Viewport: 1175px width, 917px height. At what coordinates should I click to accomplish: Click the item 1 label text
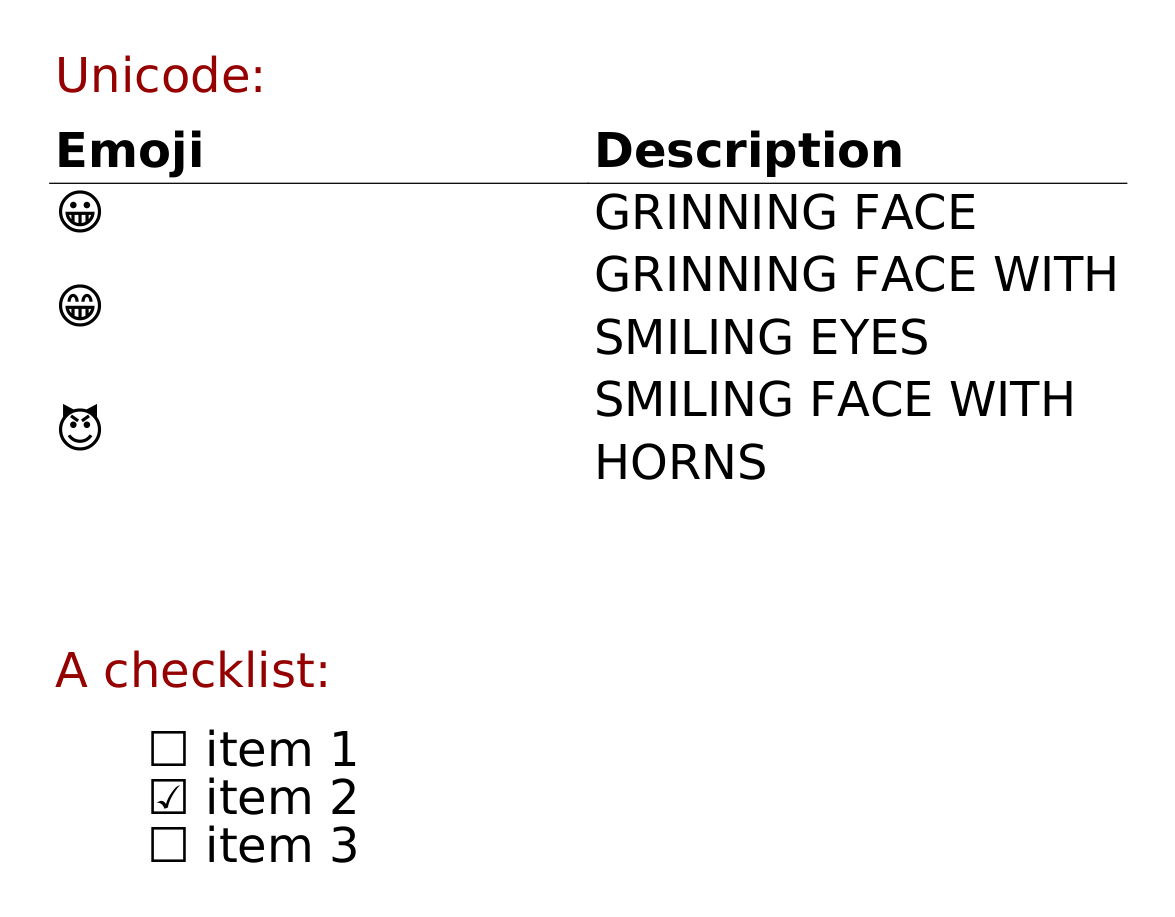[x=281, y=750]
